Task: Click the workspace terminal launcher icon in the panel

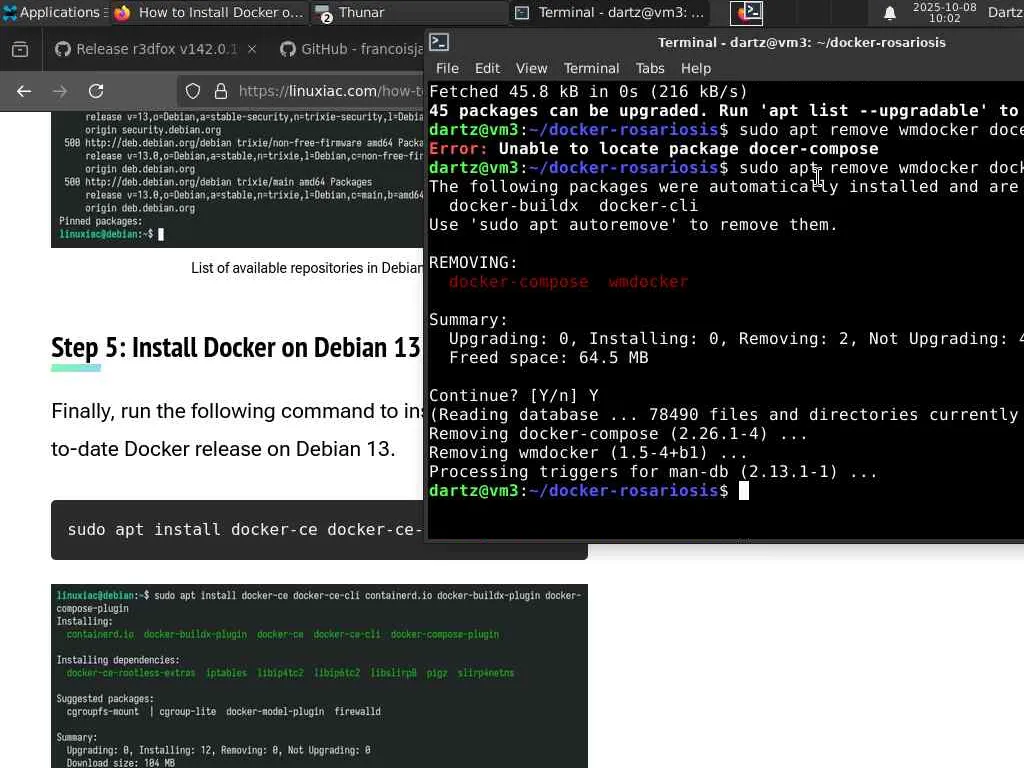Action: [746, 12]
